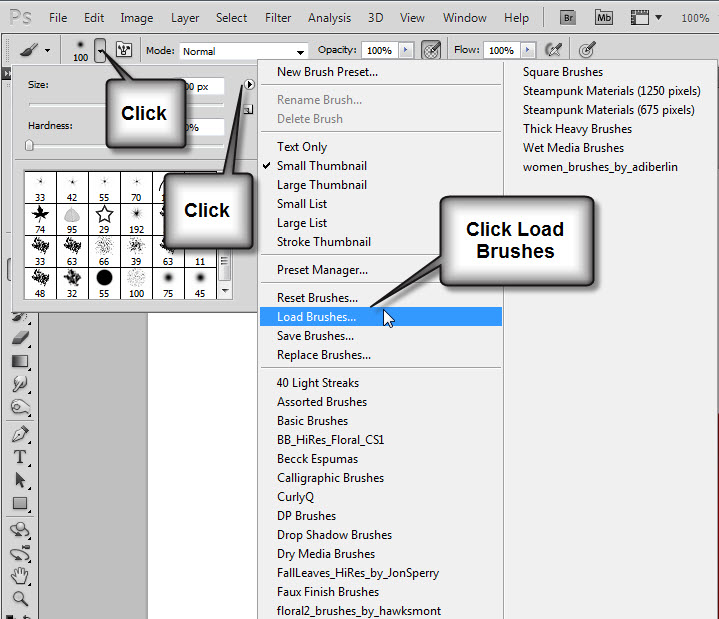
Task: Click the Flow value field
Action: (x=502, y=50)
